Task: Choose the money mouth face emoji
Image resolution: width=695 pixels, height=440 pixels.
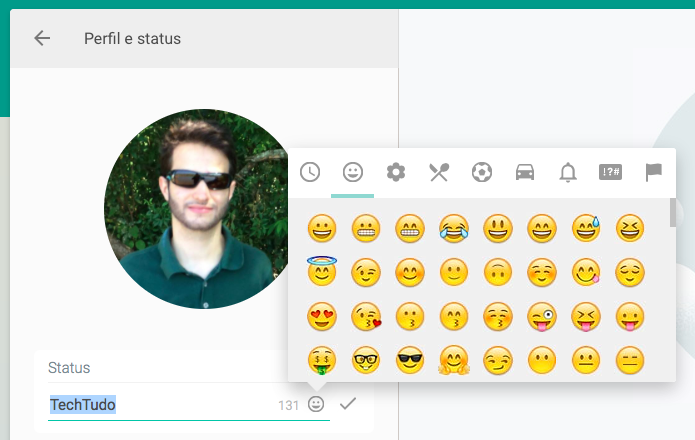Action: (322, 360)
